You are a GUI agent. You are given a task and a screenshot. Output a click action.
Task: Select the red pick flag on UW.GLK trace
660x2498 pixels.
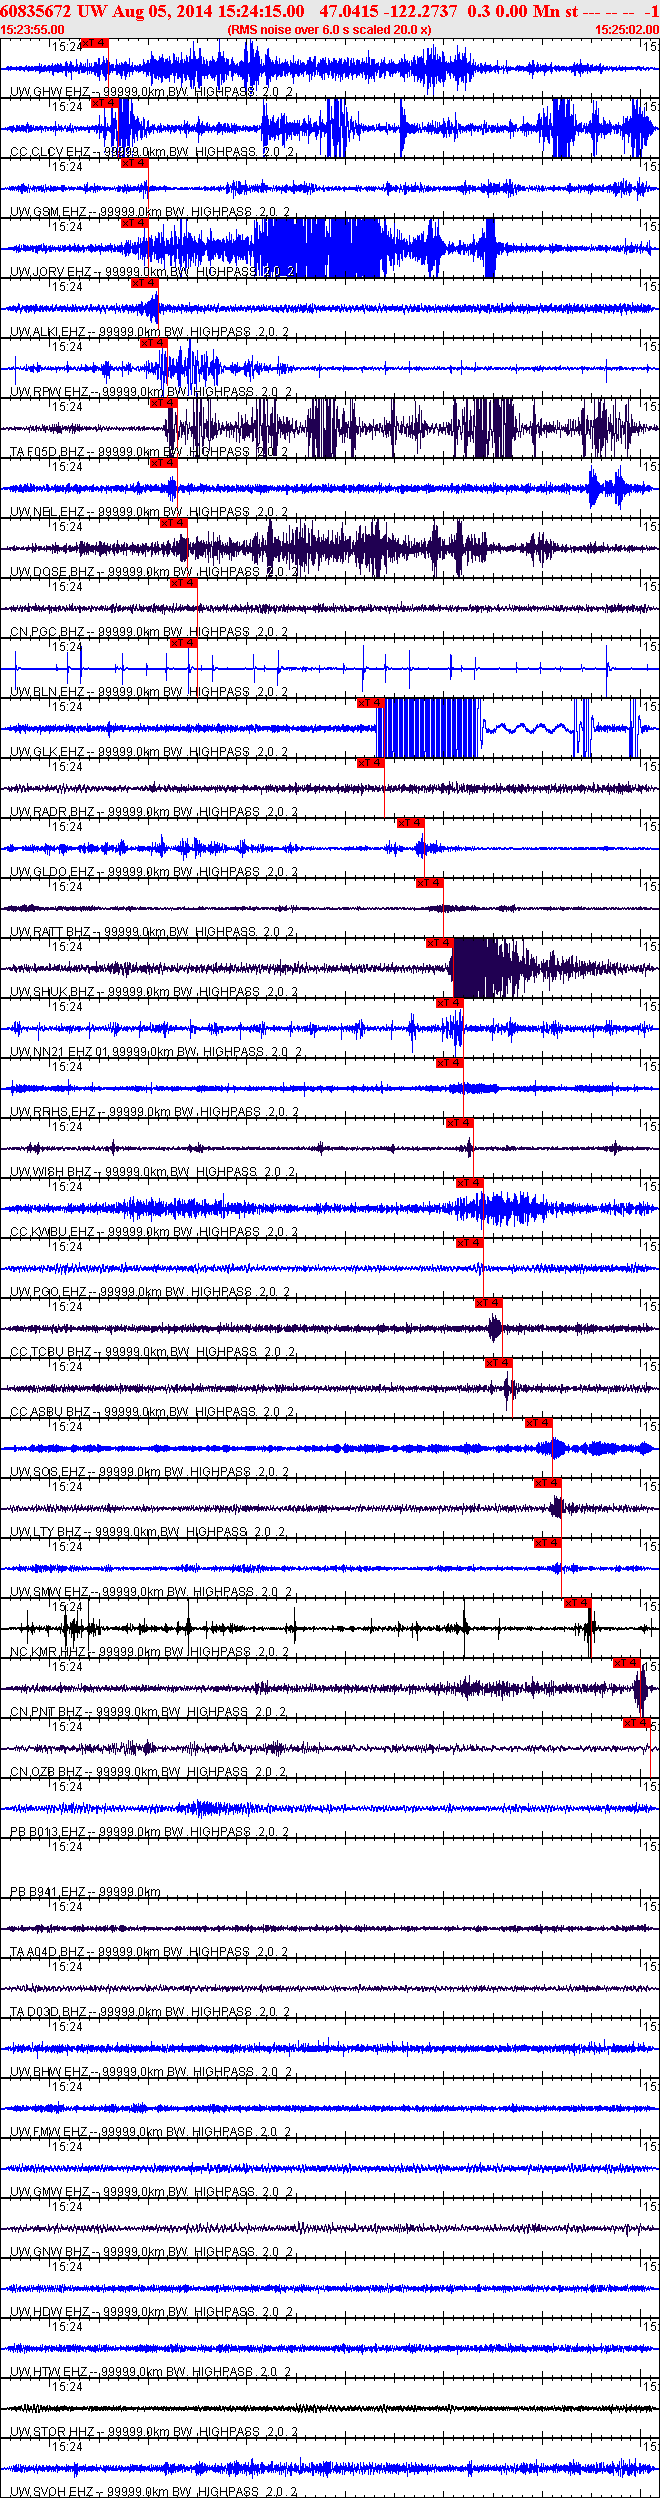370,703
